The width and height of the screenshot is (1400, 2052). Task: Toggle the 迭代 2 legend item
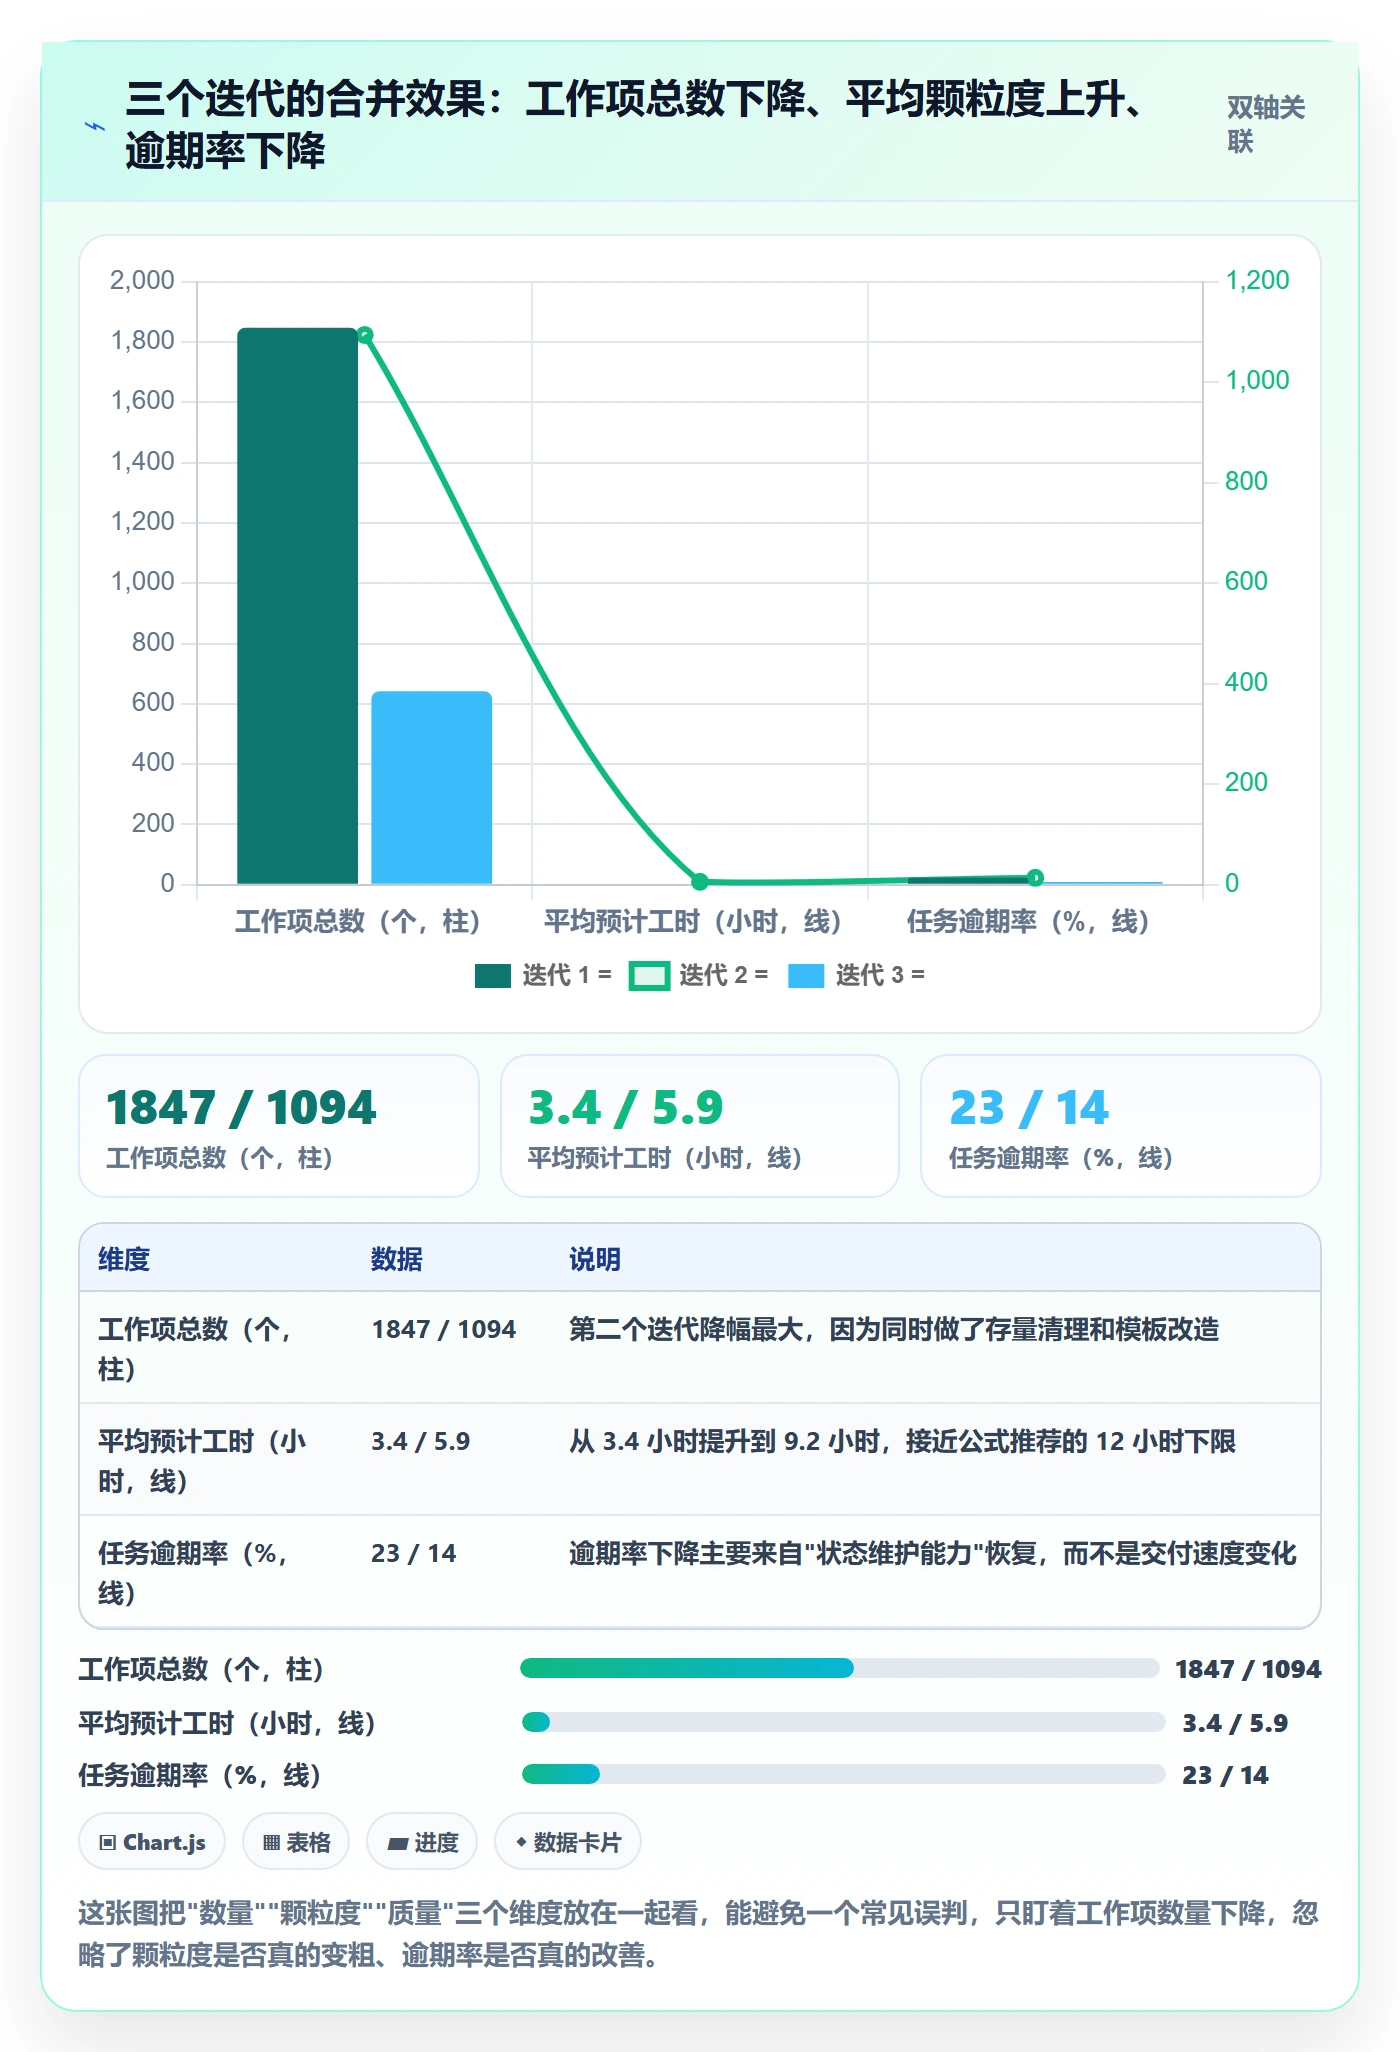[699, 975]
